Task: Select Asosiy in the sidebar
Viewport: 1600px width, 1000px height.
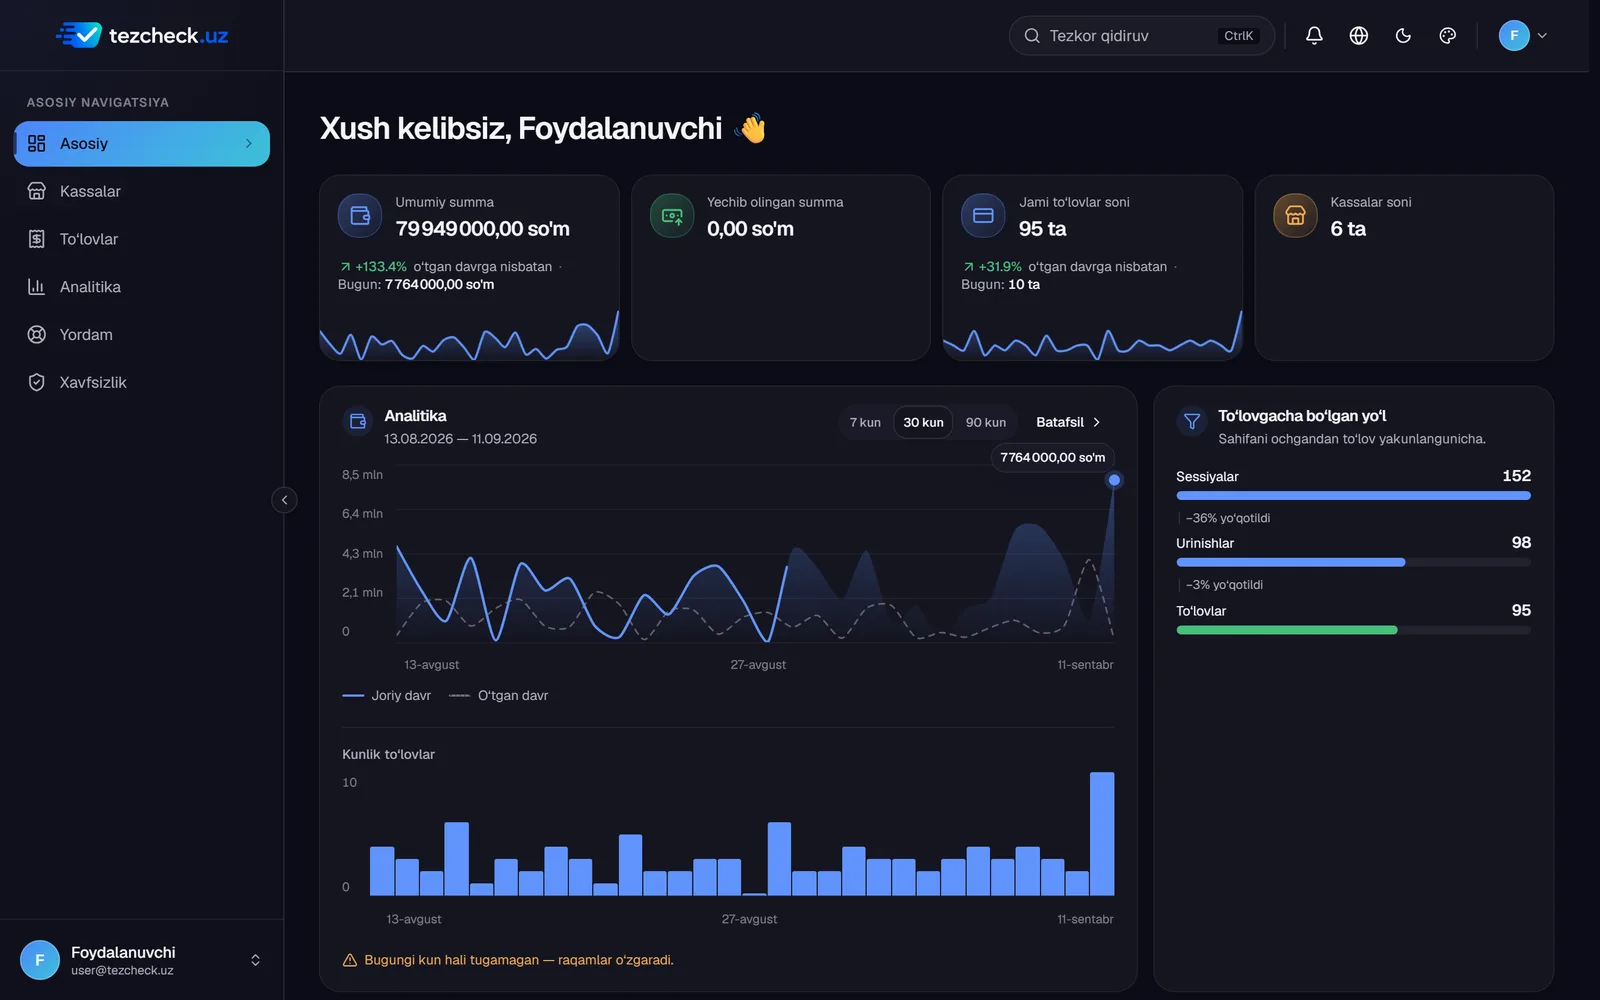Action: click(142, 144)
